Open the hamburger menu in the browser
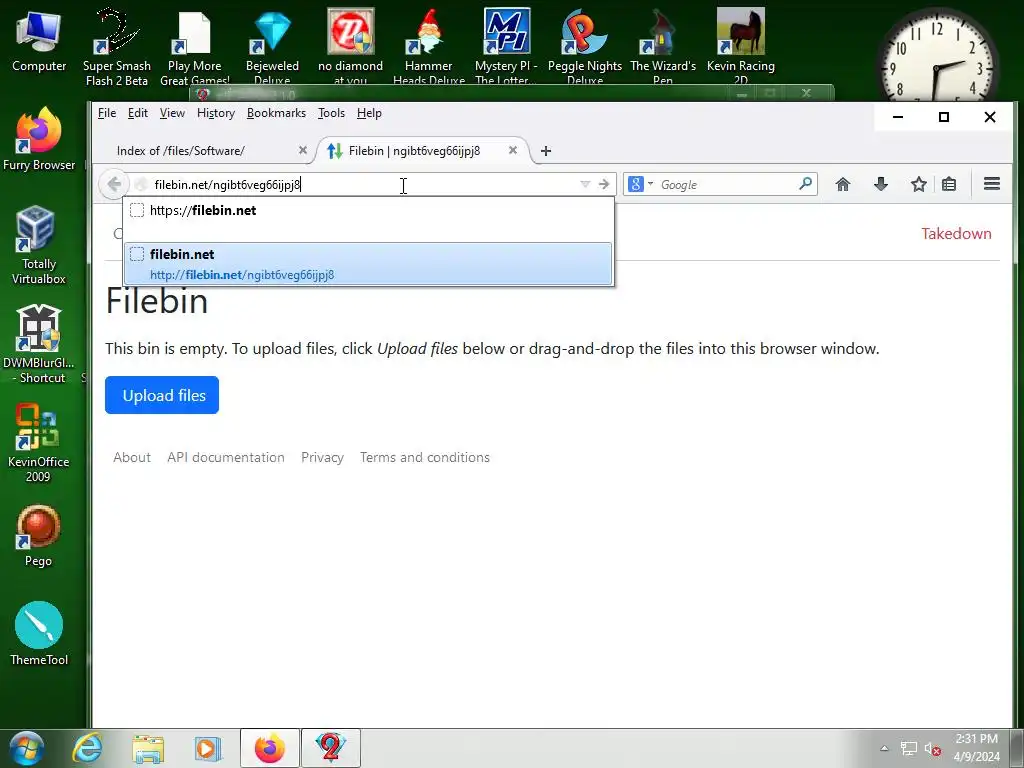 click(x=991, y=184)
